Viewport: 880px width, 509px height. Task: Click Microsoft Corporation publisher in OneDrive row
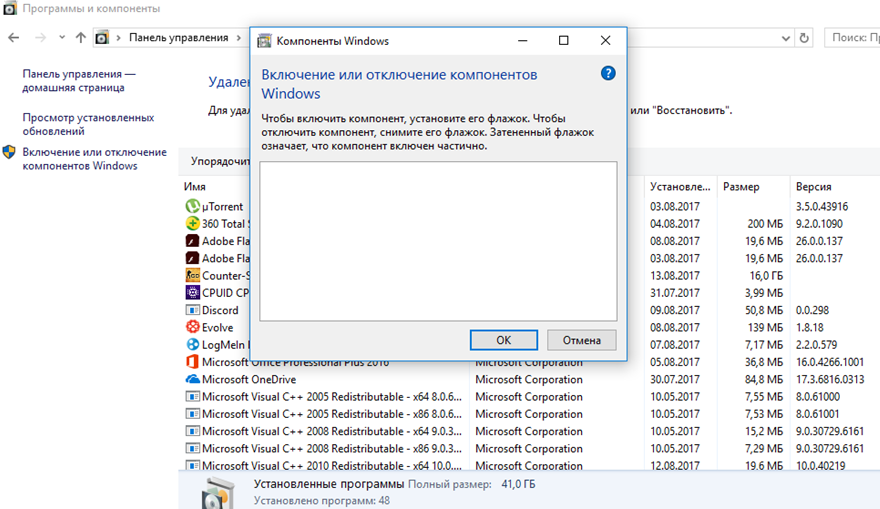coord(529,379)
